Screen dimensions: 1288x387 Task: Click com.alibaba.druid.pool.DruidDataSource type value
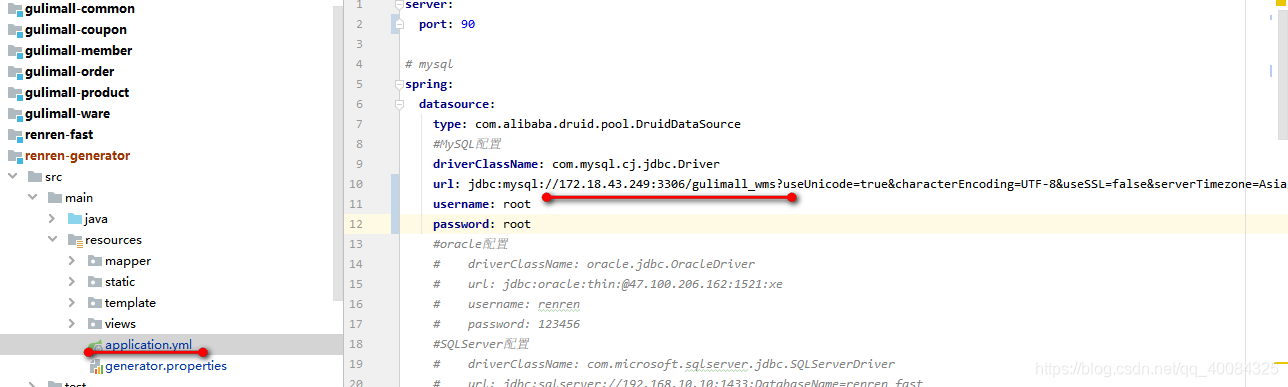(608, 124)
